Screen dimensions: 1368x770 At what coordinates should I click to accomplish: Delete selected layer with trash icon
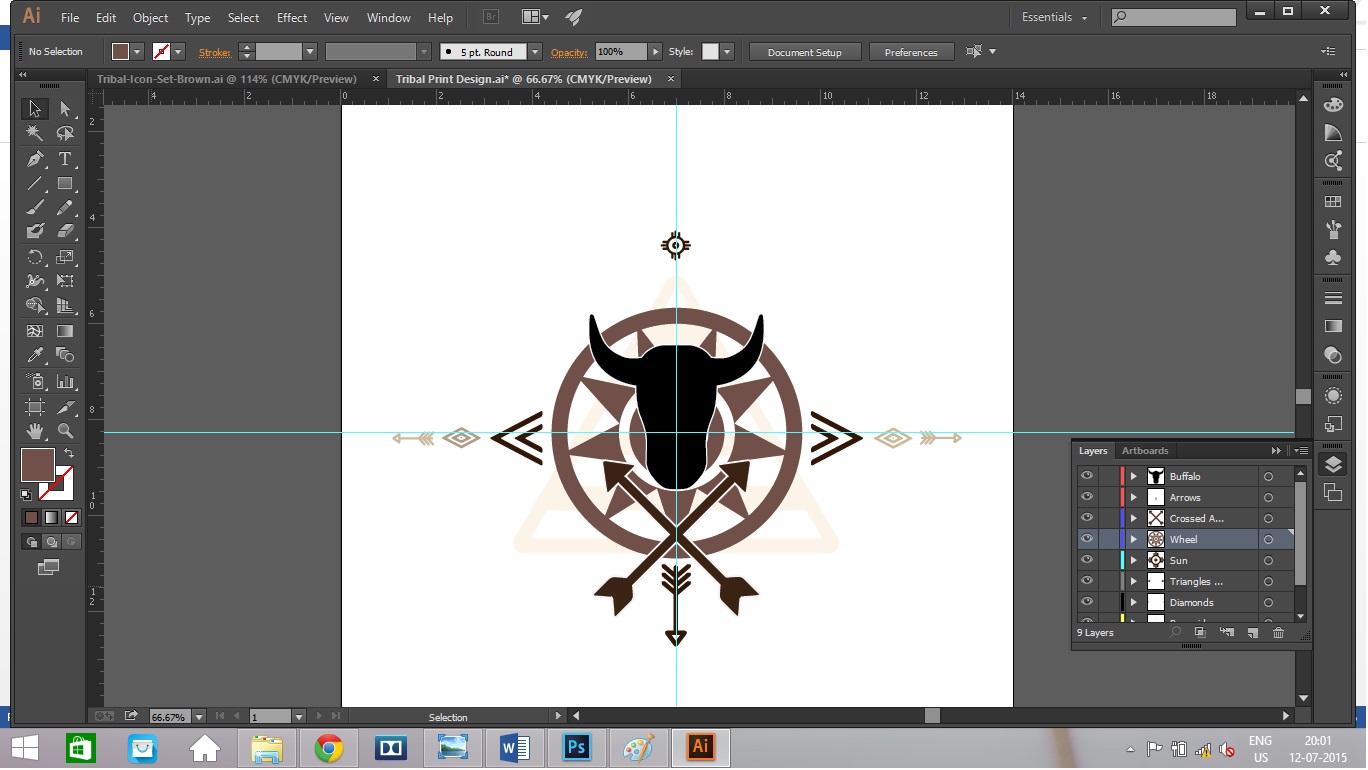1278,633
